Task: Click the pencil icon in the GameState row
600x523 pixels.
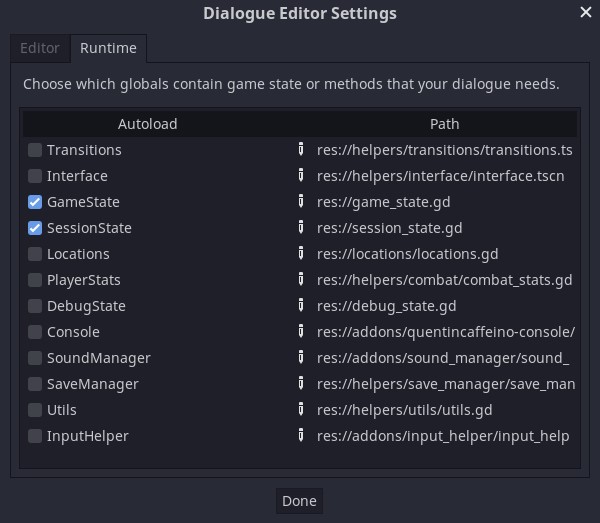Action: pos(301,201)
